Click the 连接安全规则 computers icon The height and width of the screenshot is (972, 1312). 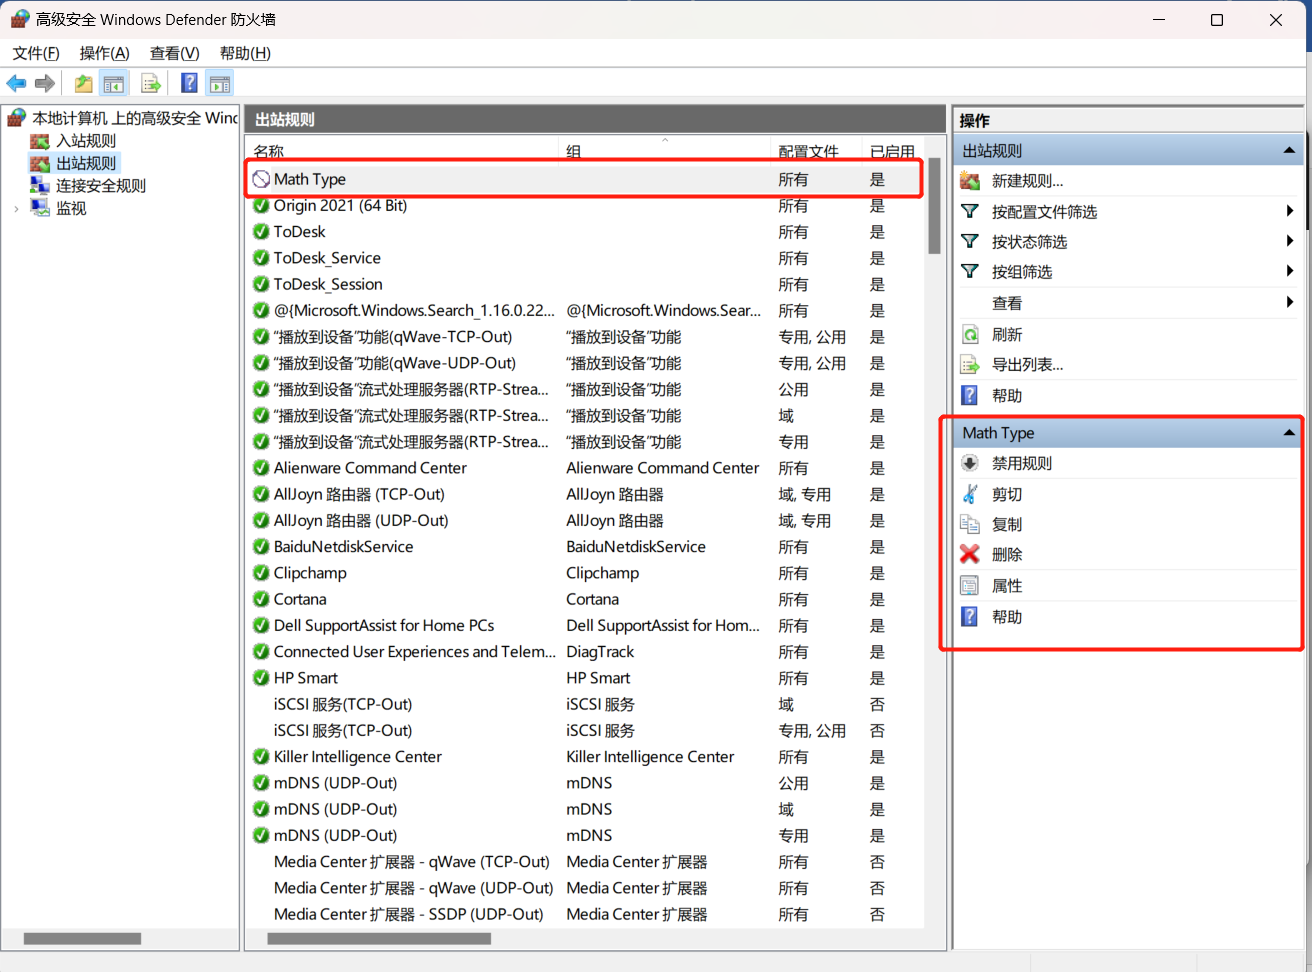pyautogui.click(x=40, y=185)
